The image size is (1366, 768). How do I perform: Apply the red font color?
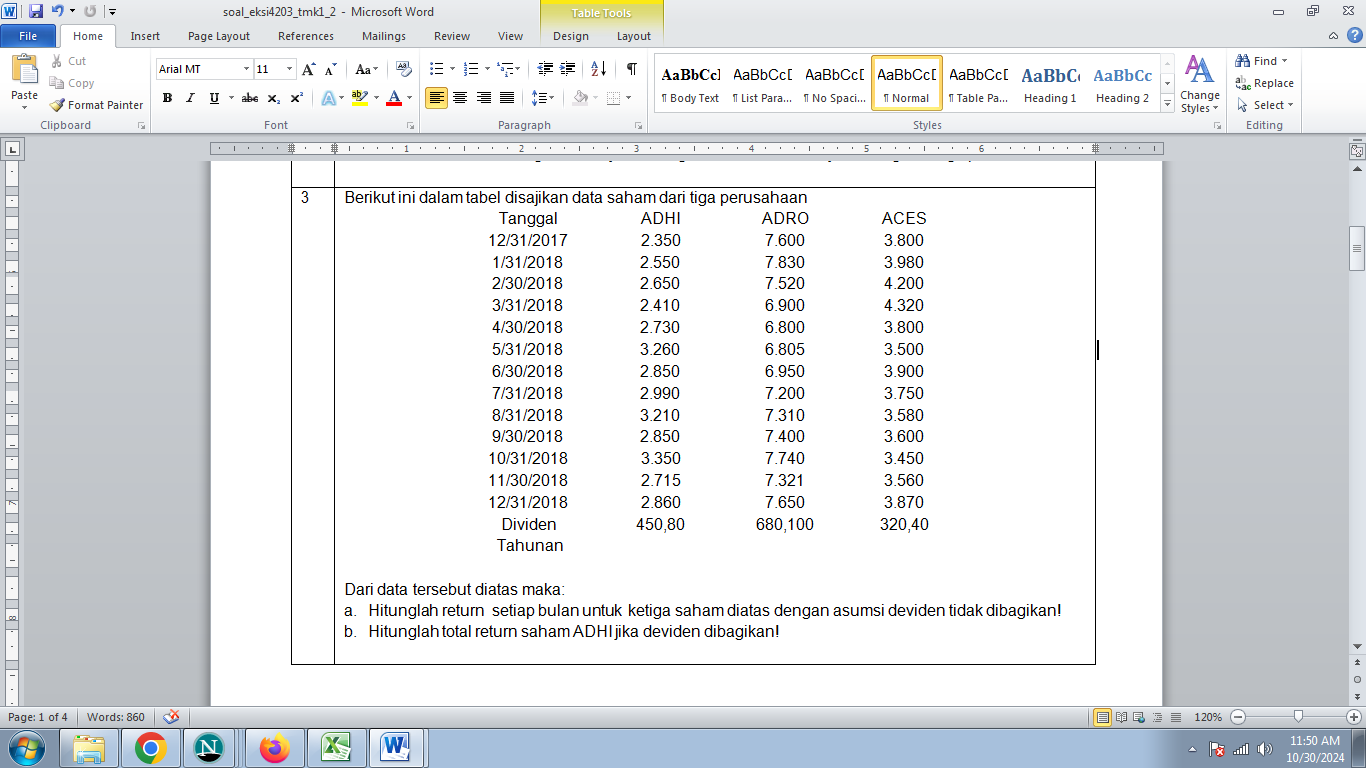pyautogui.click(x=394, y=98)
